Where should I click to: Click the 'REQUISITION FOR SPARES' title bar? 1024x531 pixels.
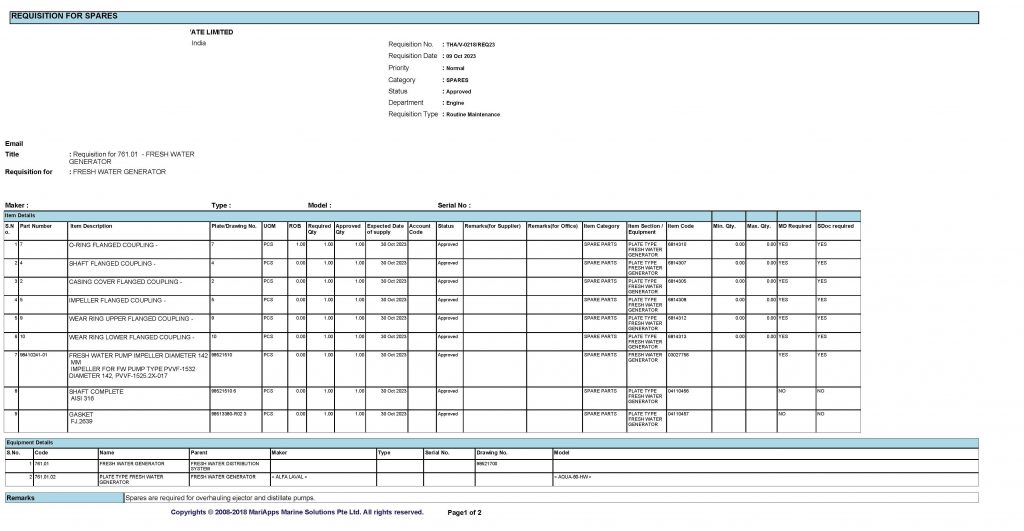pos(64,17)
